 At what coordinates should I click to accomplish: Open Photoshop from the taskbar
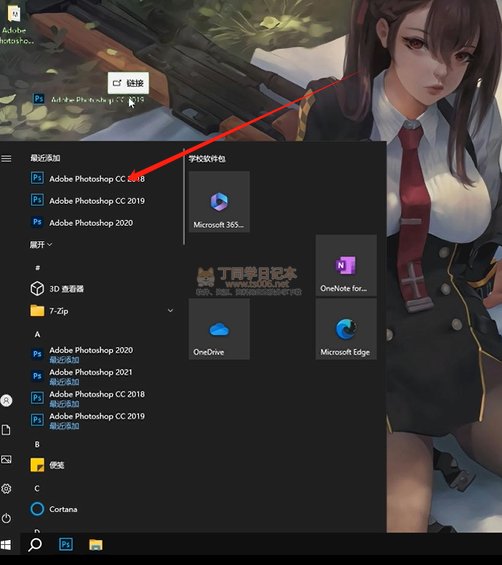coord(66,544)
